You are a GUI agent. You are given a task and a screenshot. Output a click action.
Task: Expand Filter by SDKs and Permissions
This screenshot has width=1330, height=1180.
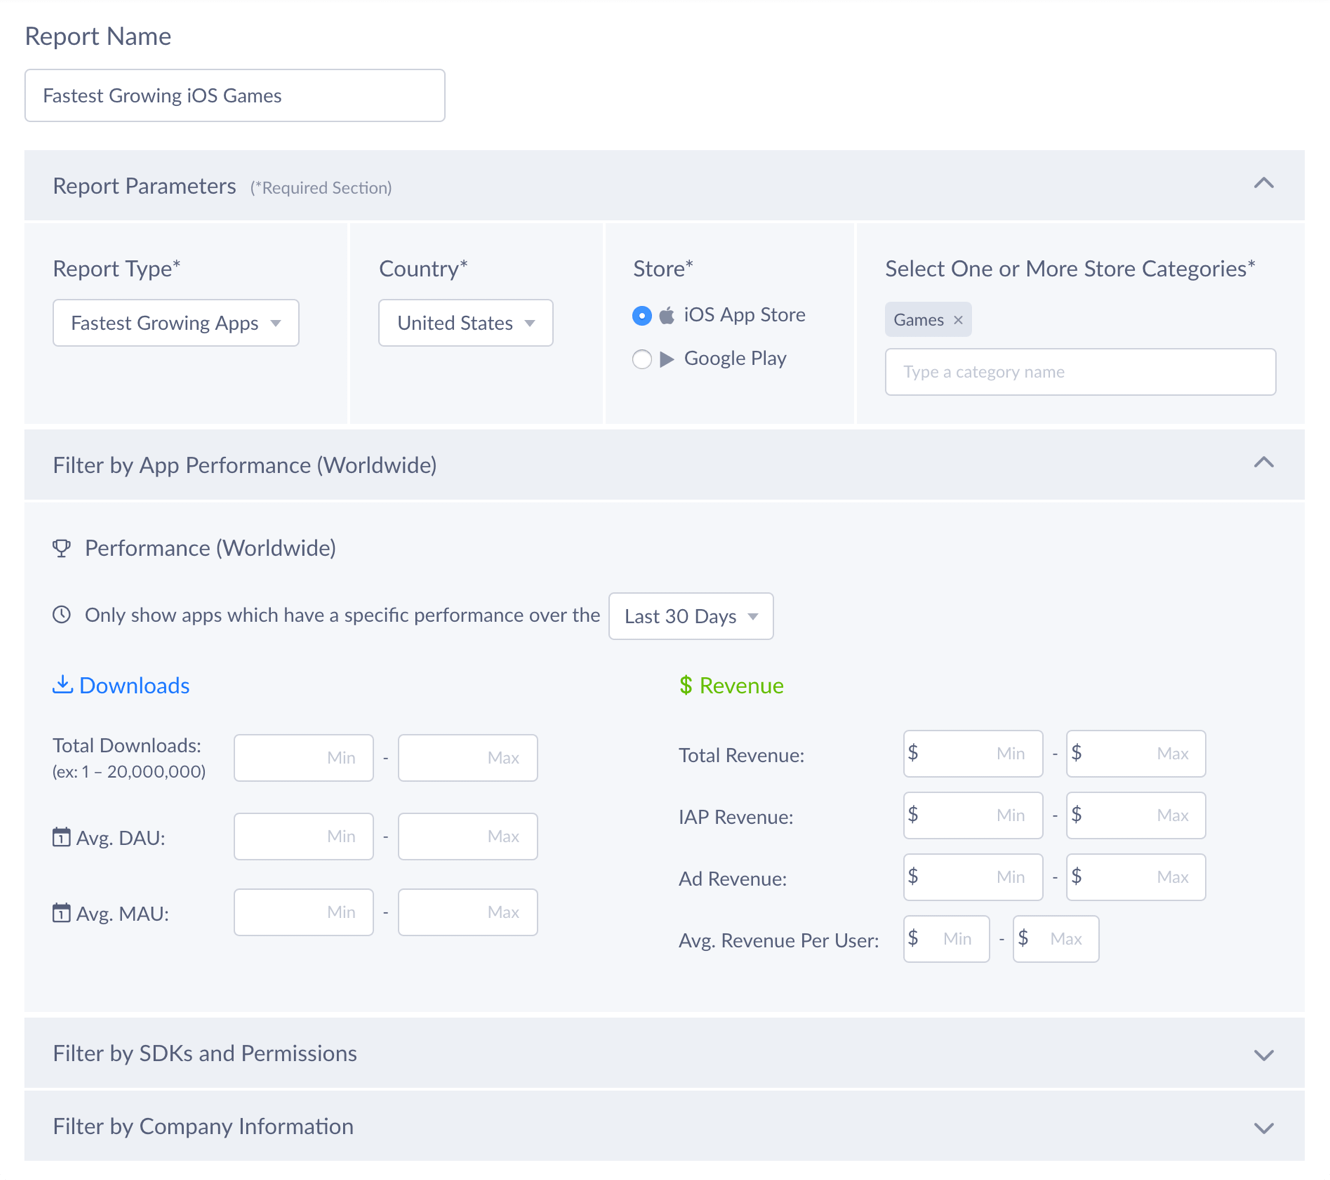point(1264,1055)
